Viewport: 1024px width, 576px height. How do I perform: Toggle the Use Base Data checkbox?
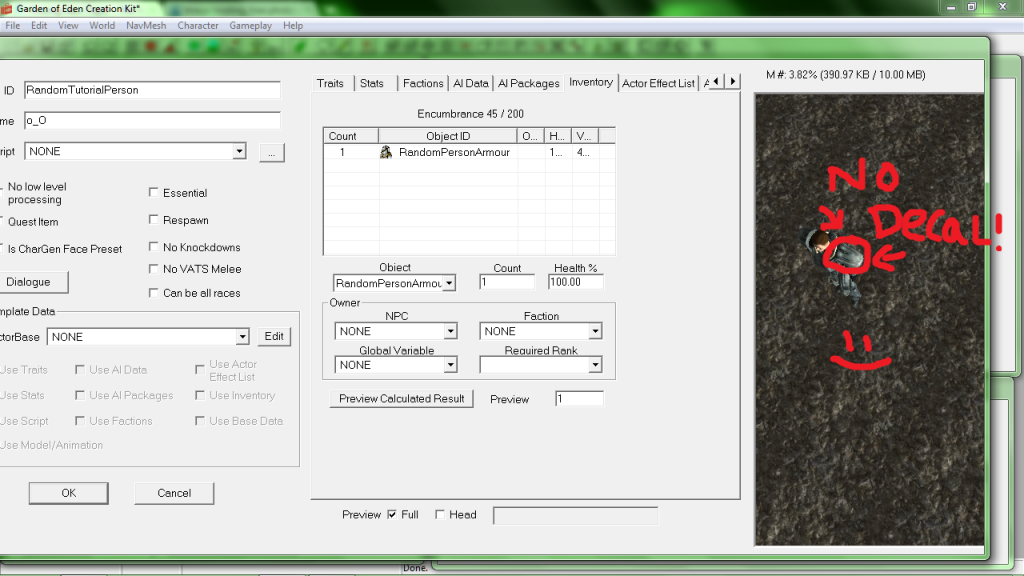tap(200, 421)
